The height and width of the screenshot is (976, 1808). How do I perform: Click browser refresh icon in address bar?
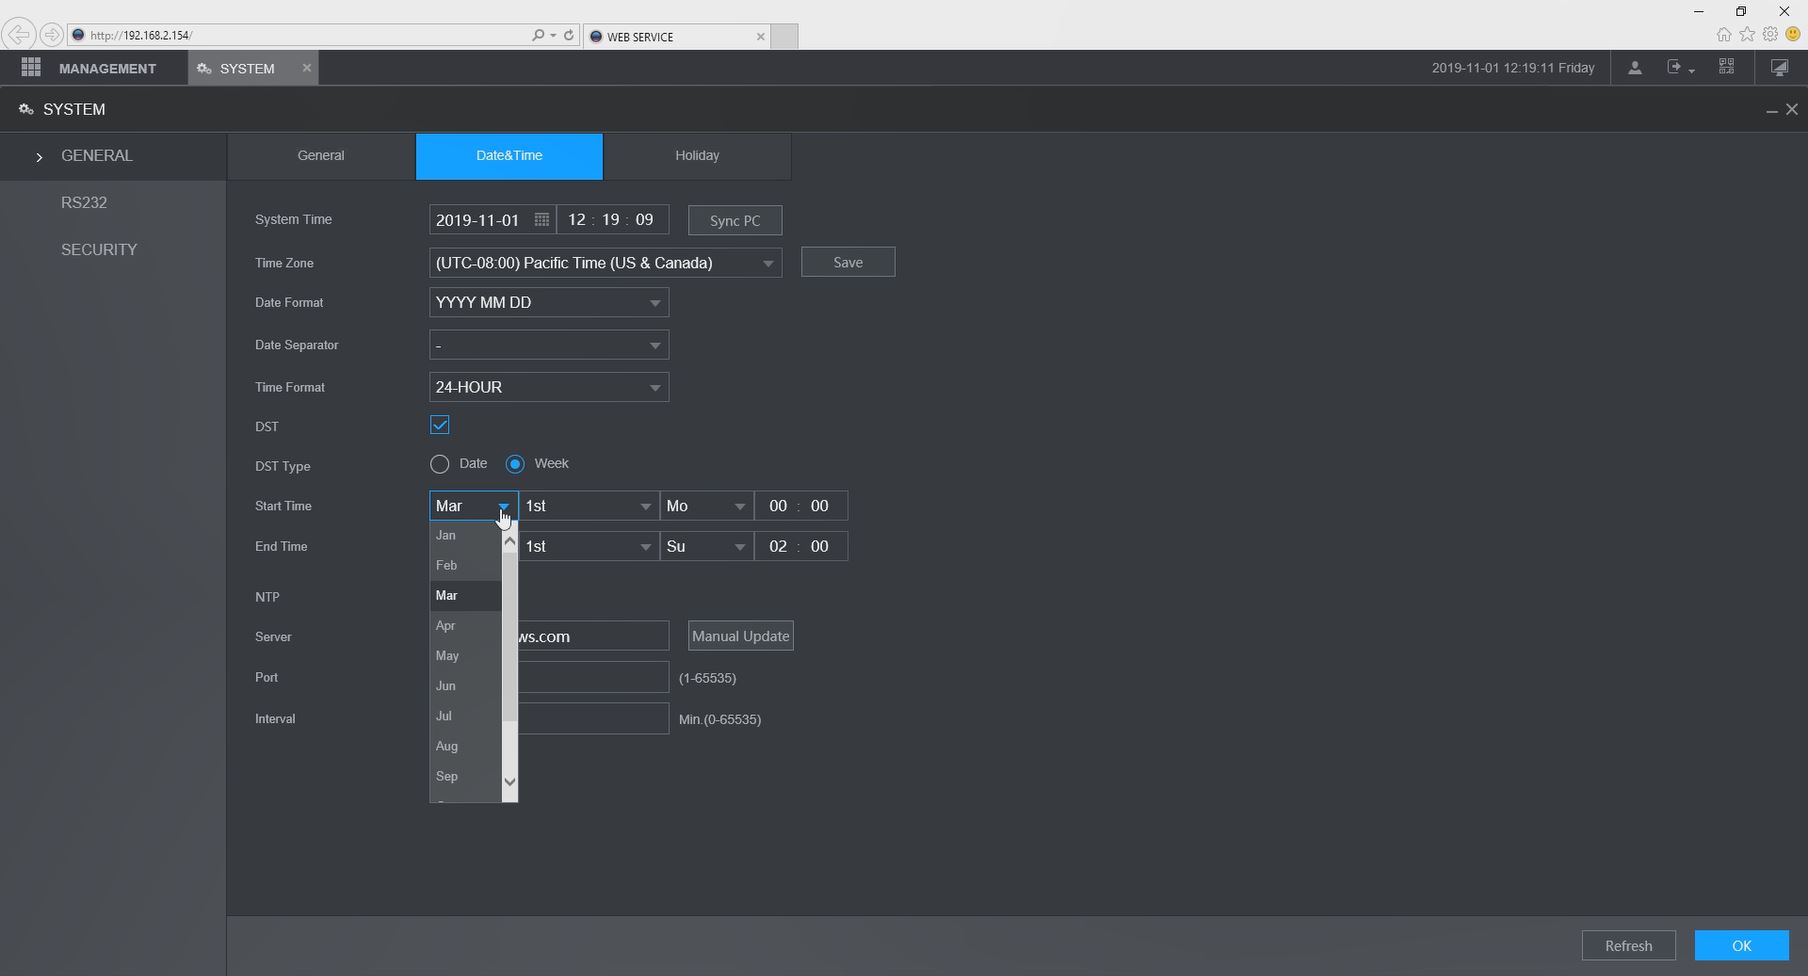tap(569, 35)
